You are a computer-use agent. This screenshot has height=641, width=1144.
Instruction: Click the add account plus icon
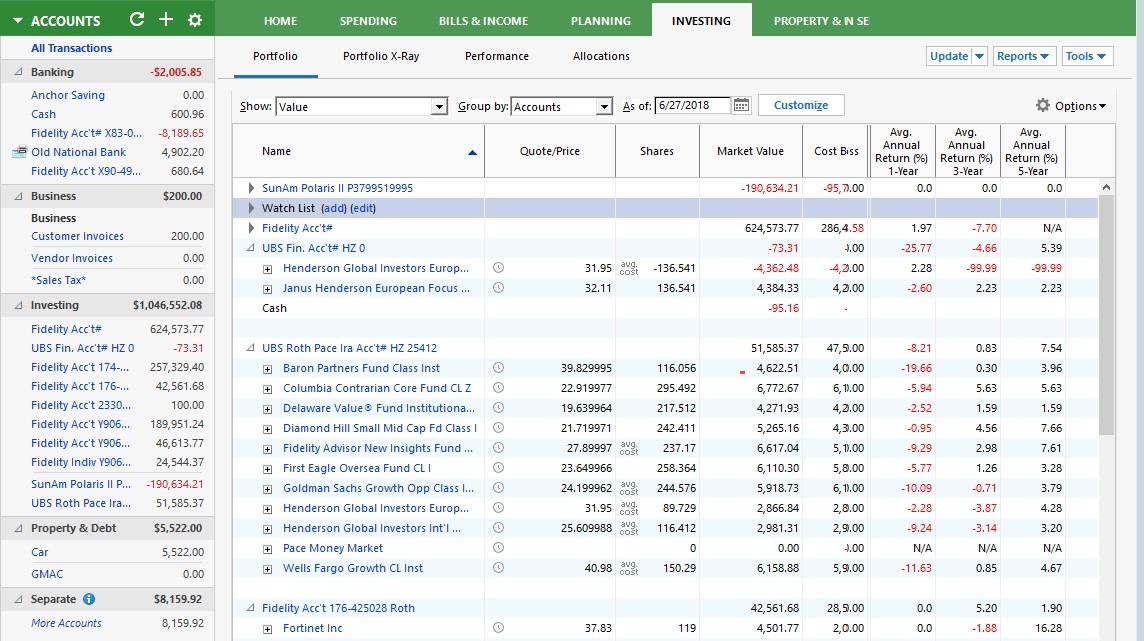coord(166,20)
